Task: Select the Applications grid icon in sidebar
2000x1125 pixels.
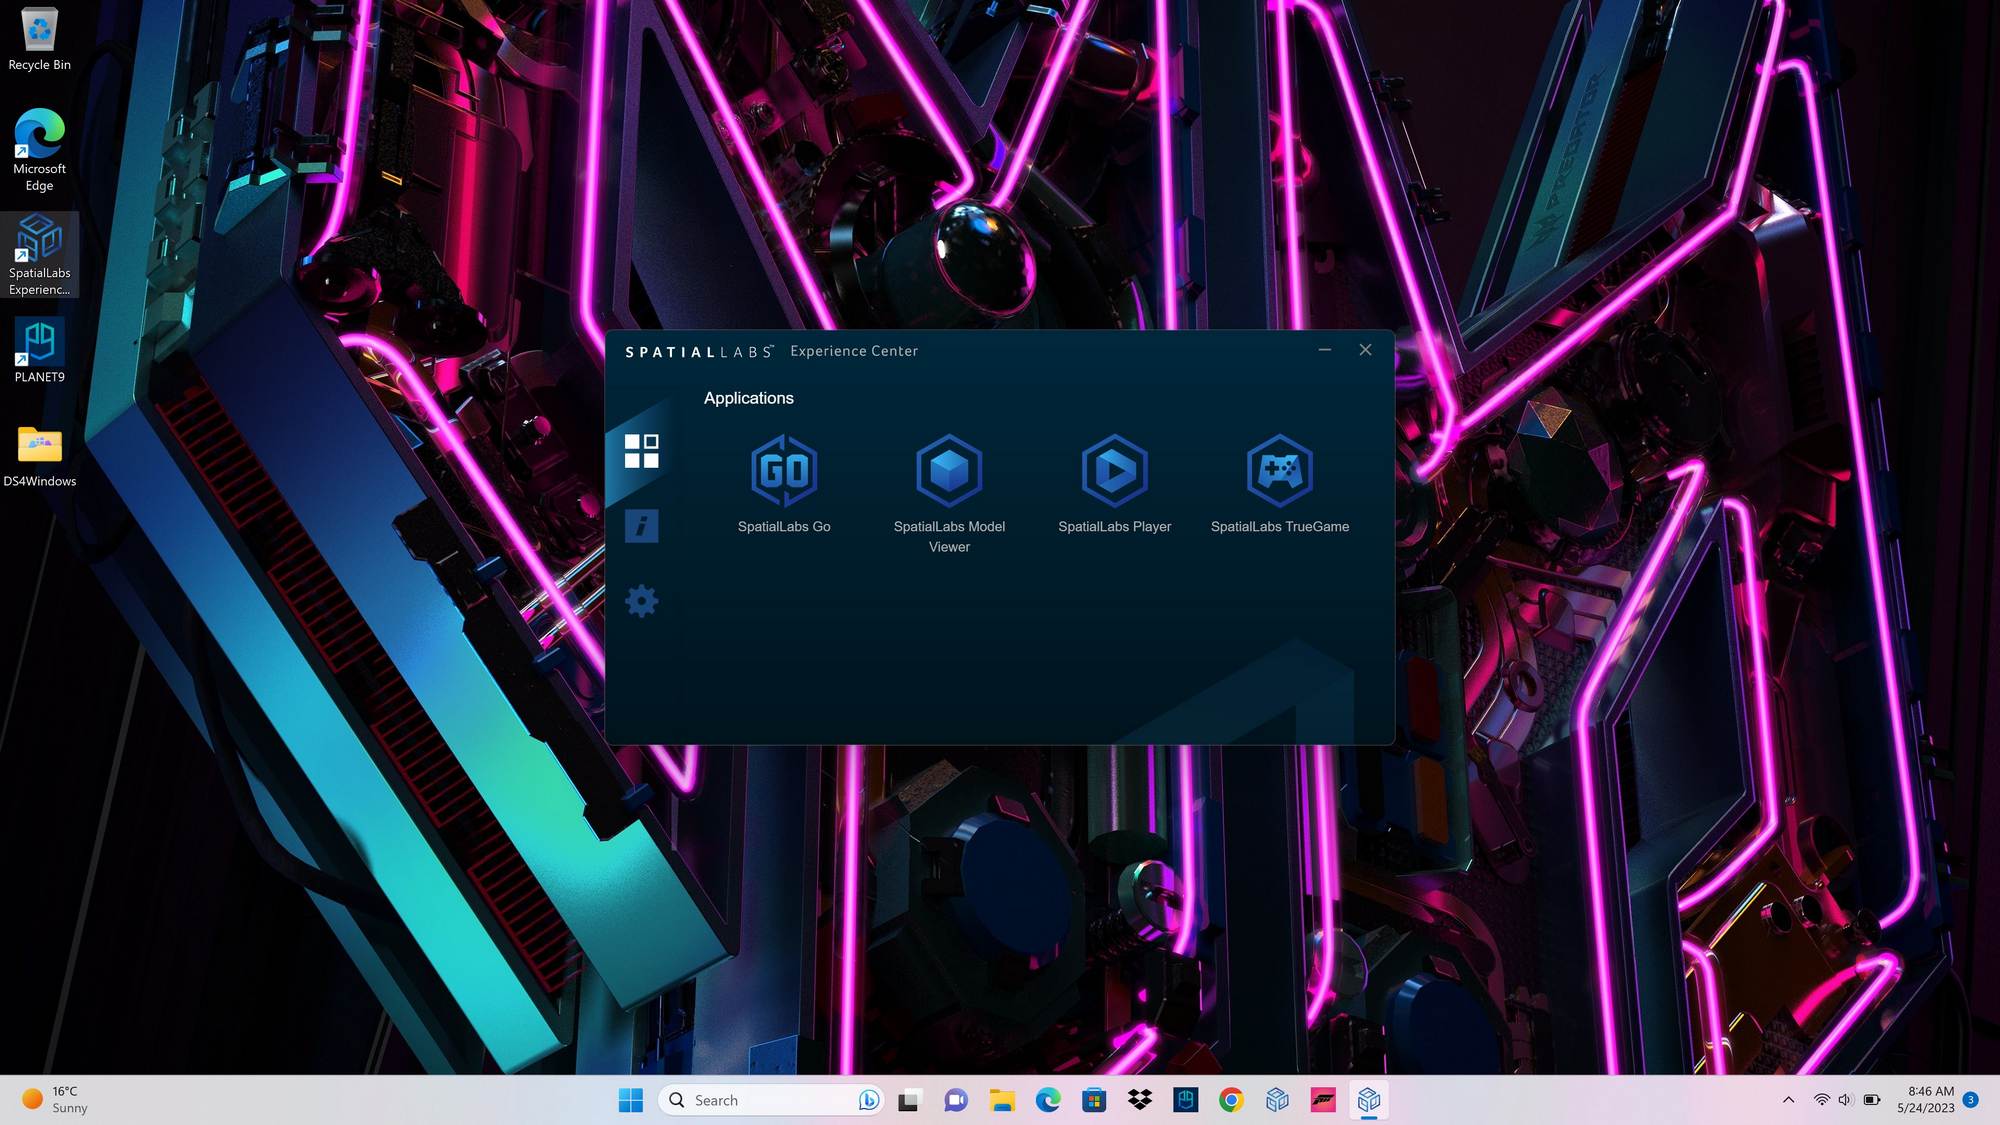Action: (641, 451)
